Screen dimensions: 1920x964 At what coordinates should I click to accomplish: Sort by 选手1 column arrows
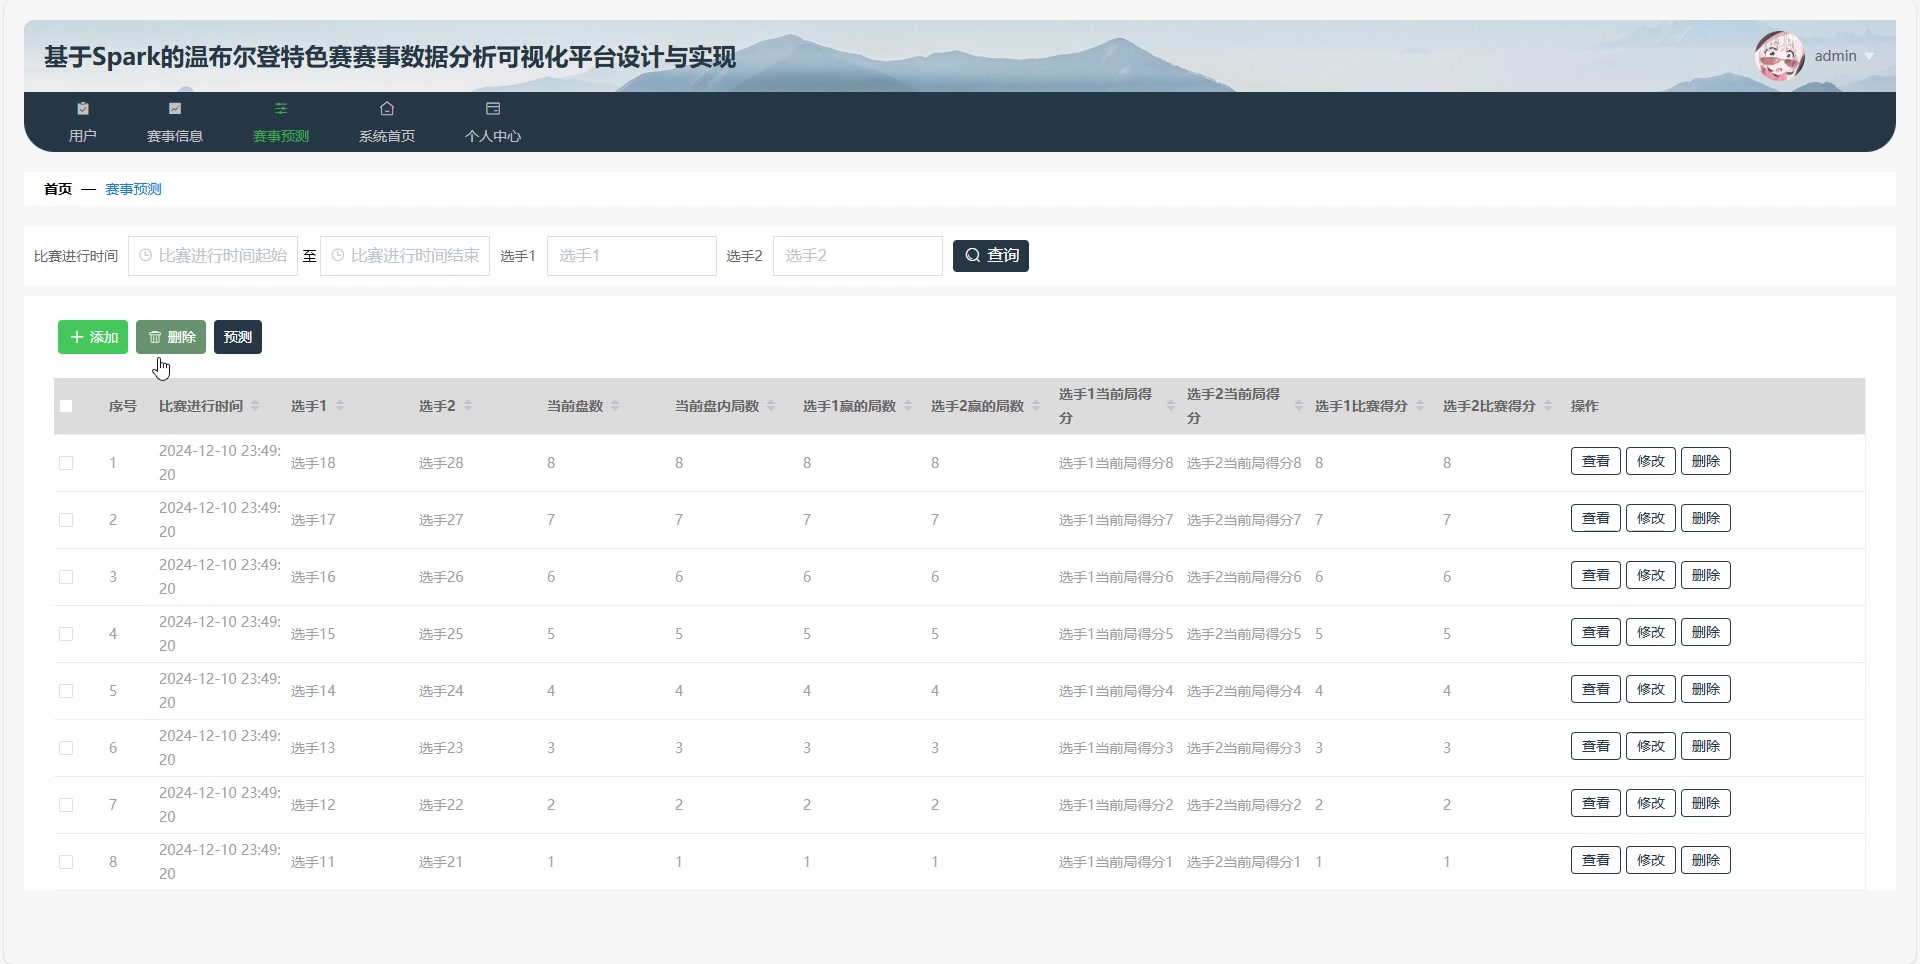[x=340, y=405]
